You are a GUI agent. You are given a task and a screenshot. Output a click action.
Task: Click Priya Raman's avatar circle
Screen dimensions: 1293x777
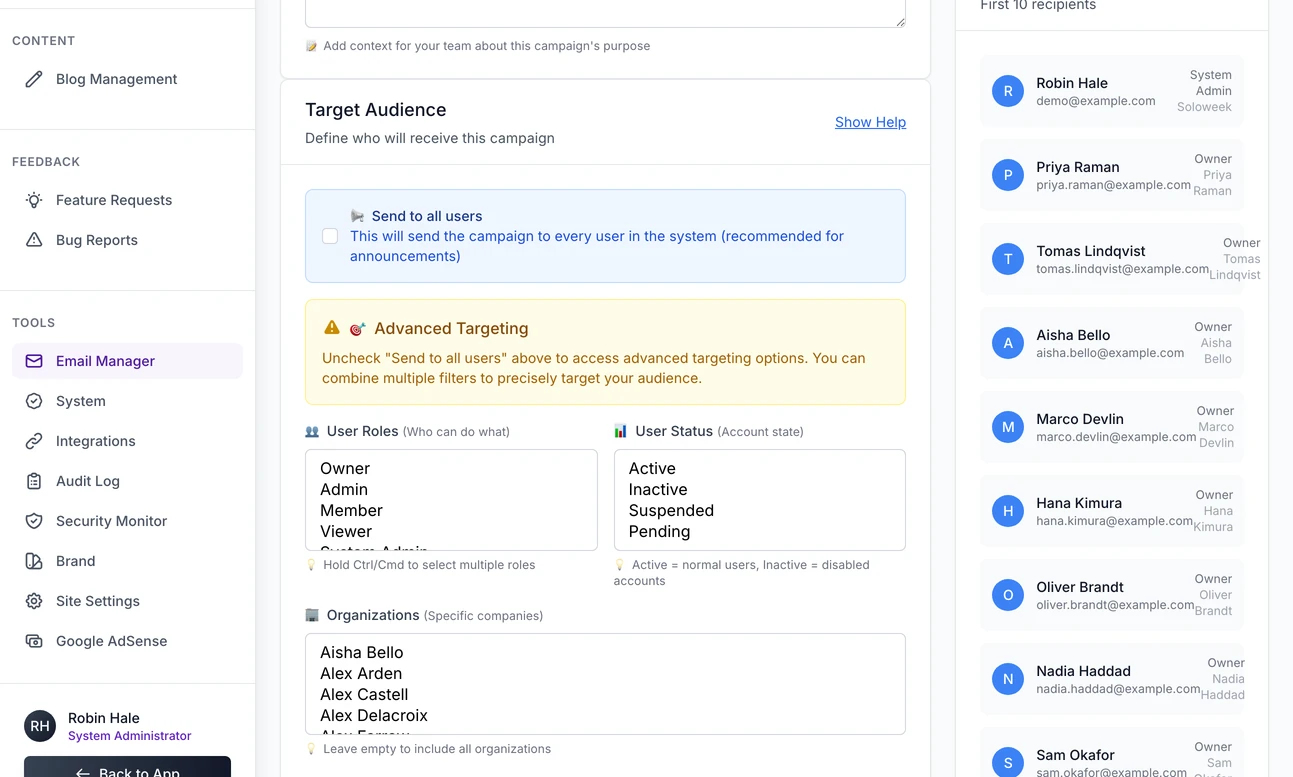[x=1008, y=175]
